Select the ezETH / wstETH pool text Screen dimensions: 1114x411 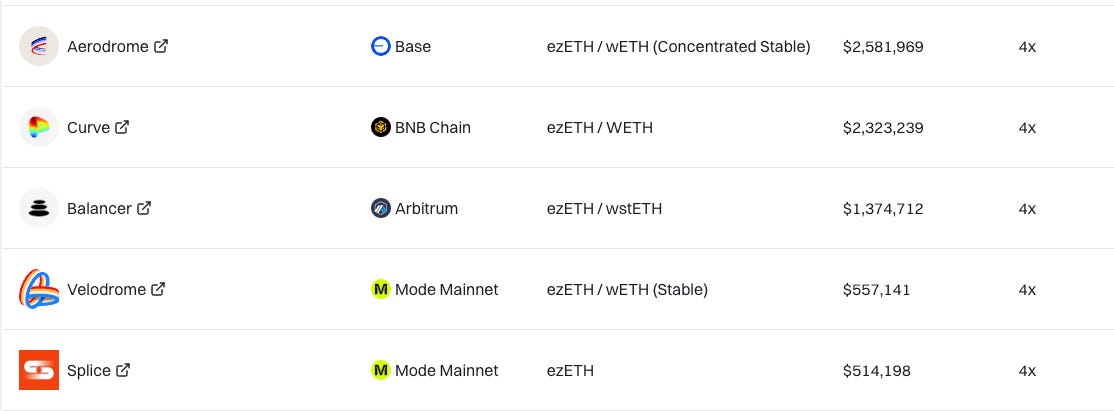[x=605, y=209]
